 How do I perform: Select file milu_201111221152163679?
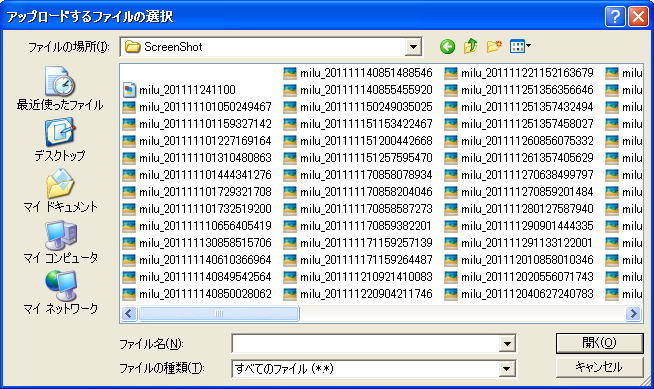point(519,73)
